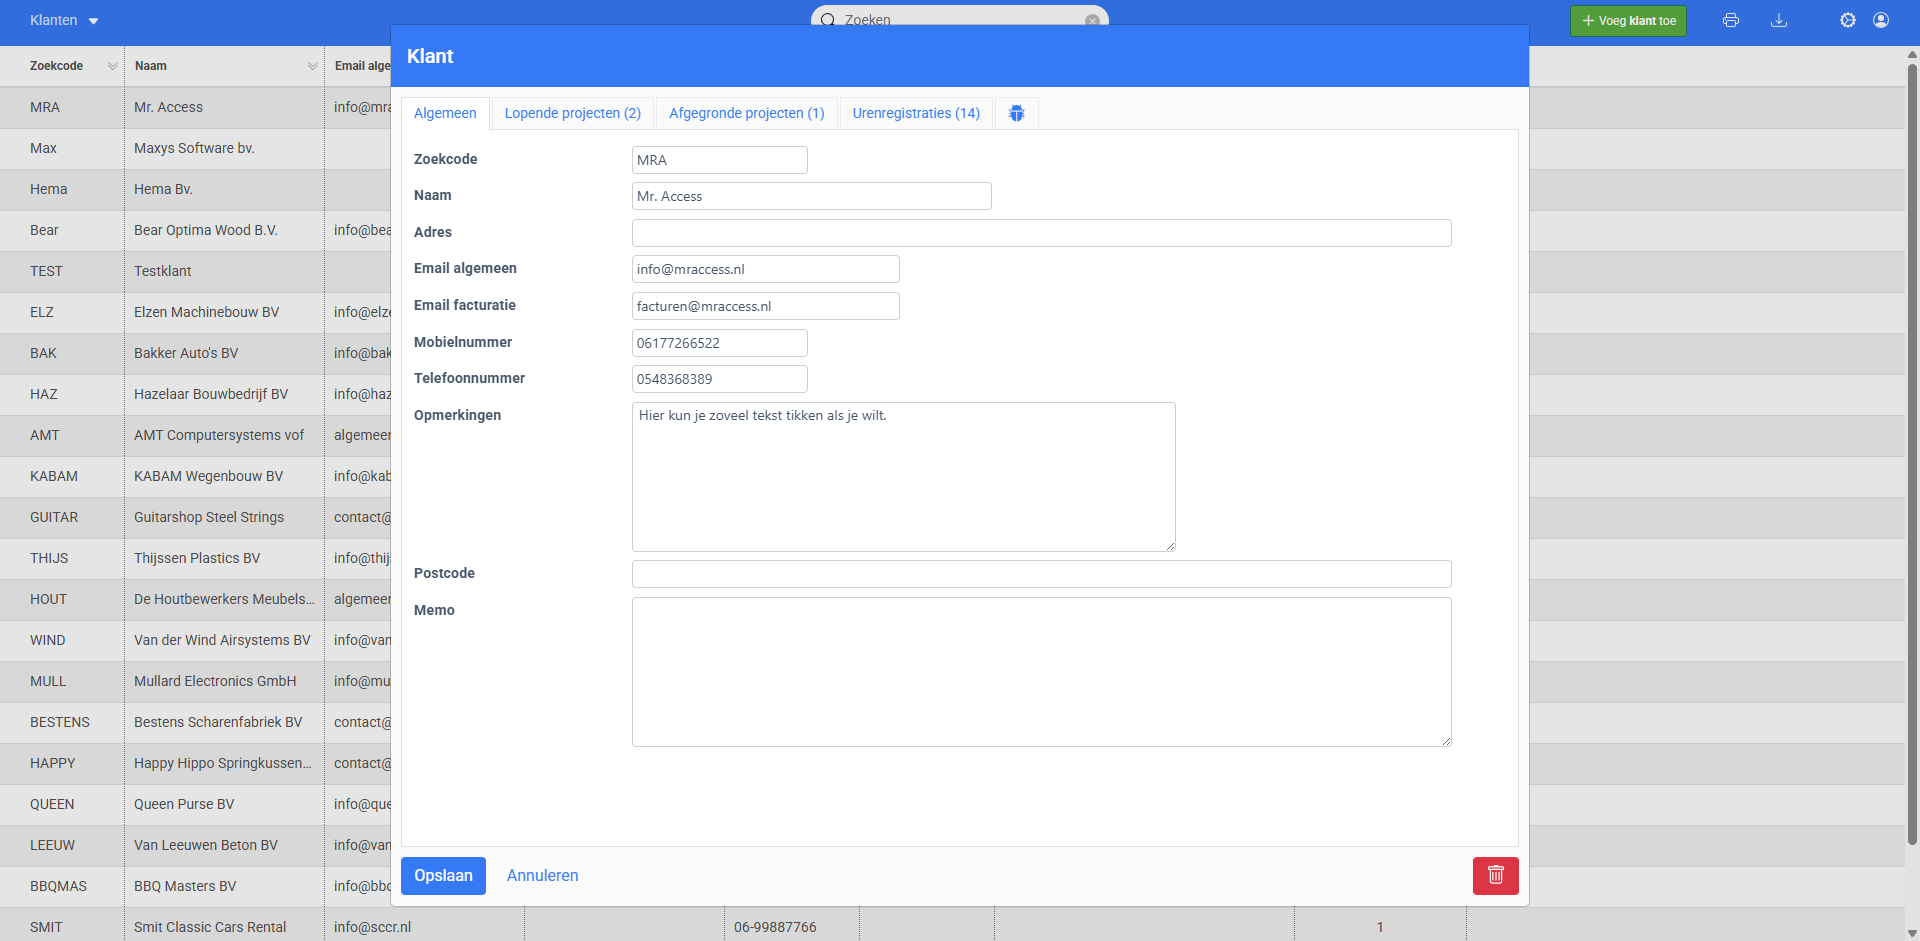Select the Afgegronde projecten tab
This screenshot has height=941, width=1920.
[746, 113]
